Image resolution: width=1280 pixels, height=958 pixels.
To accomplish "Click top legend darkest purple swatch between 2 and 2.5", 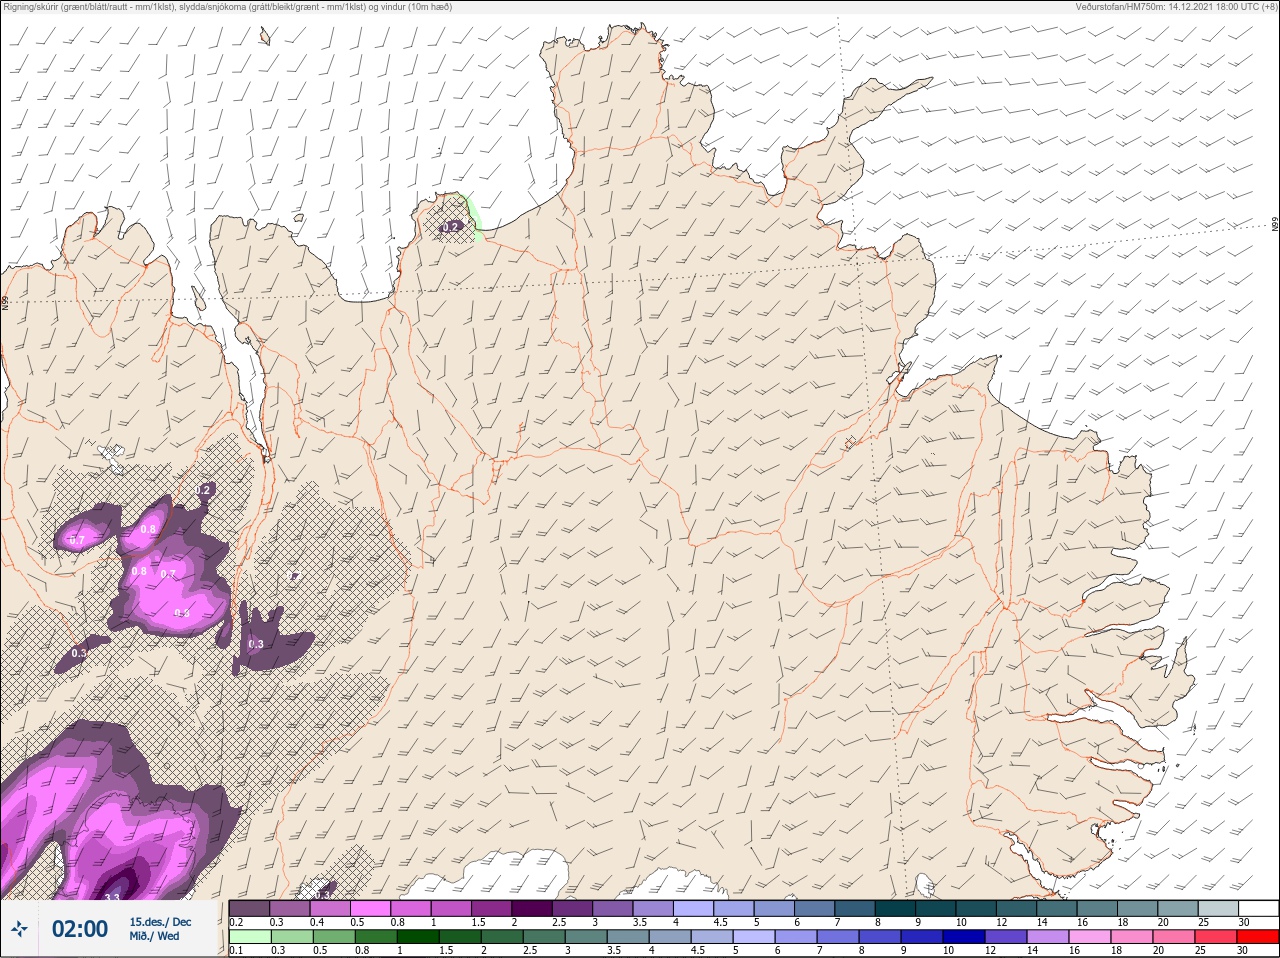I will click(x=534, y=908).
